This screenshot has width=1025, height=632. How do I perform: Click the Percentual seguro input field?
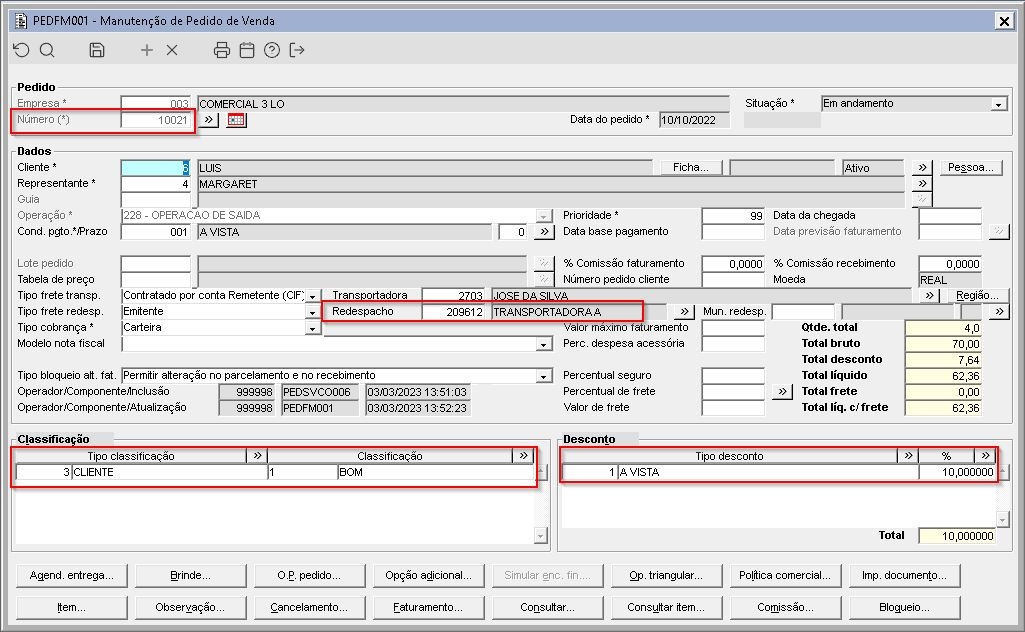click(x=733, y=376)
